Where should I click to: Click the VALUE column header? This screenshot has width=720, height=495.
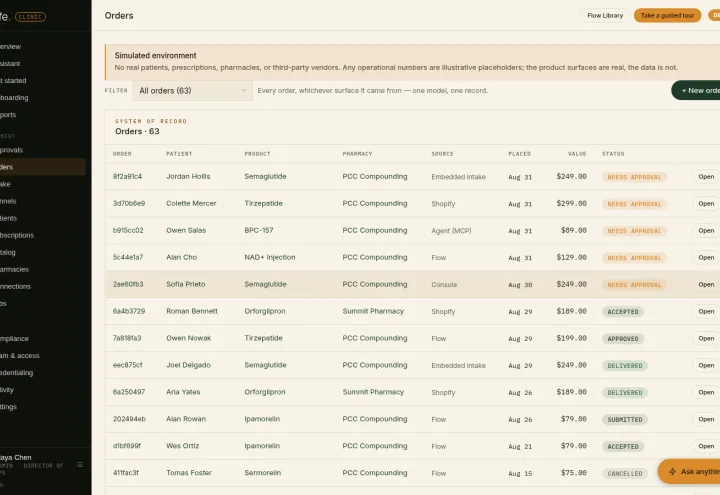(577, 154)
